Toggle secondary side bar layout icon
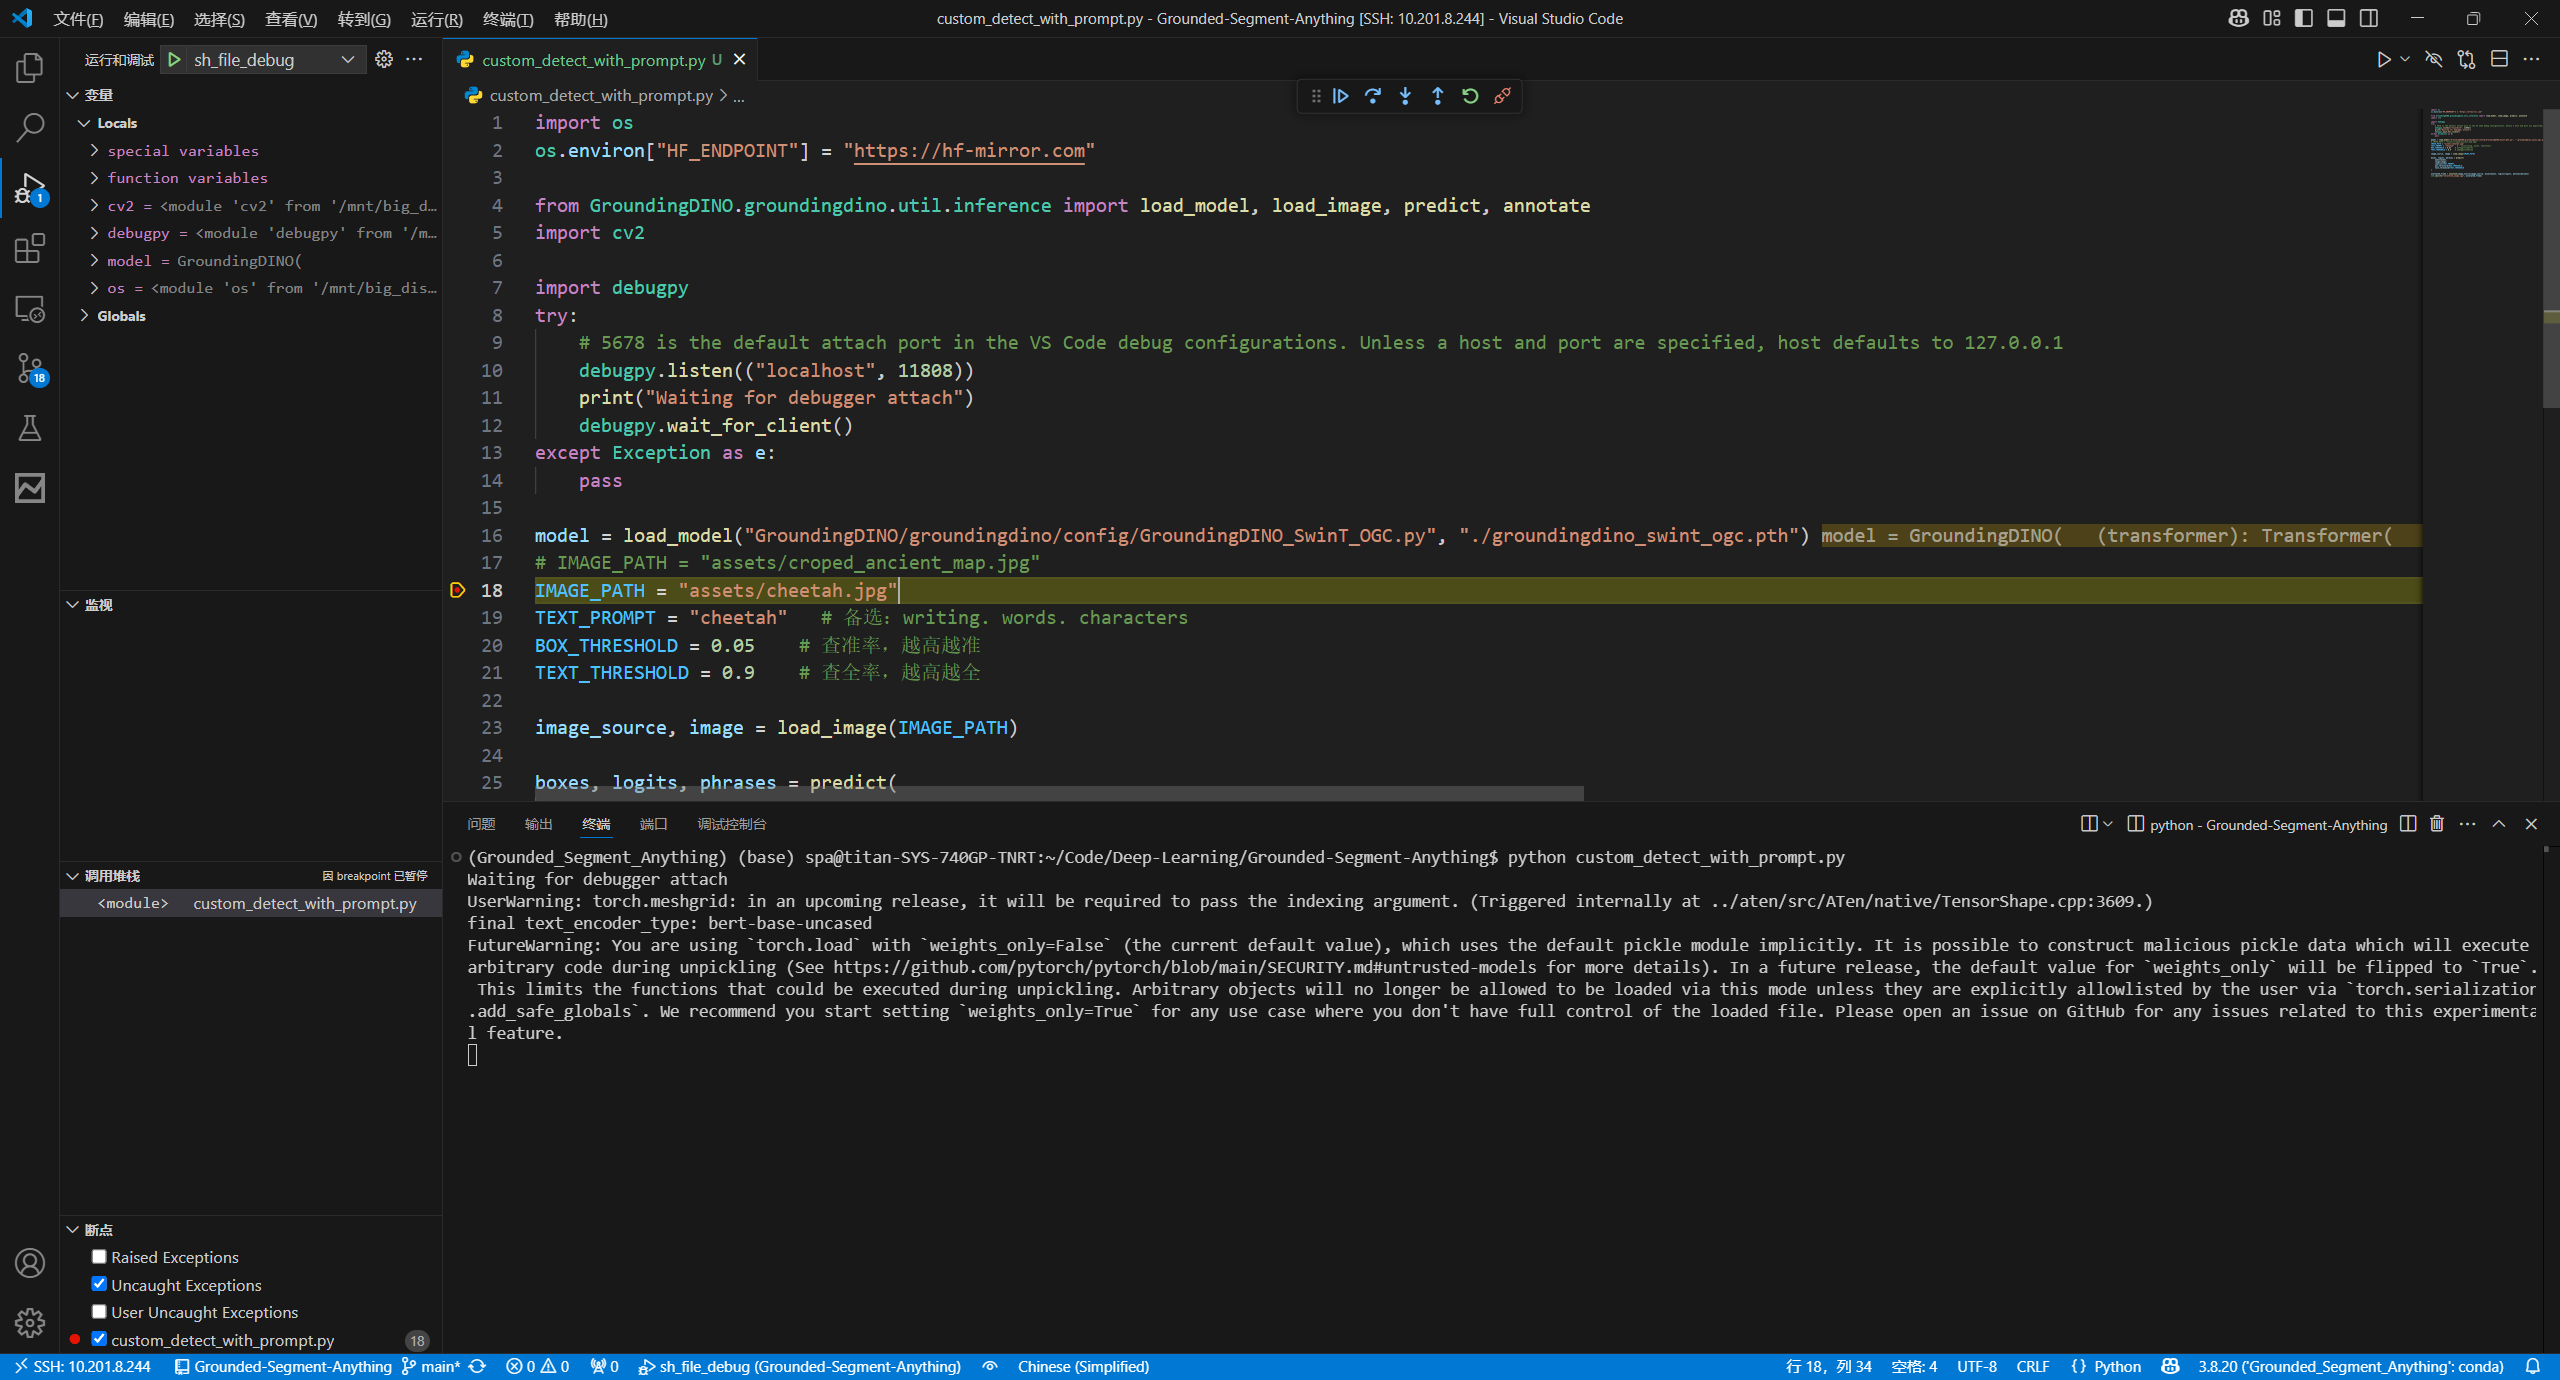This screenshot has width=2560, height=1380. click(2369, 18)
